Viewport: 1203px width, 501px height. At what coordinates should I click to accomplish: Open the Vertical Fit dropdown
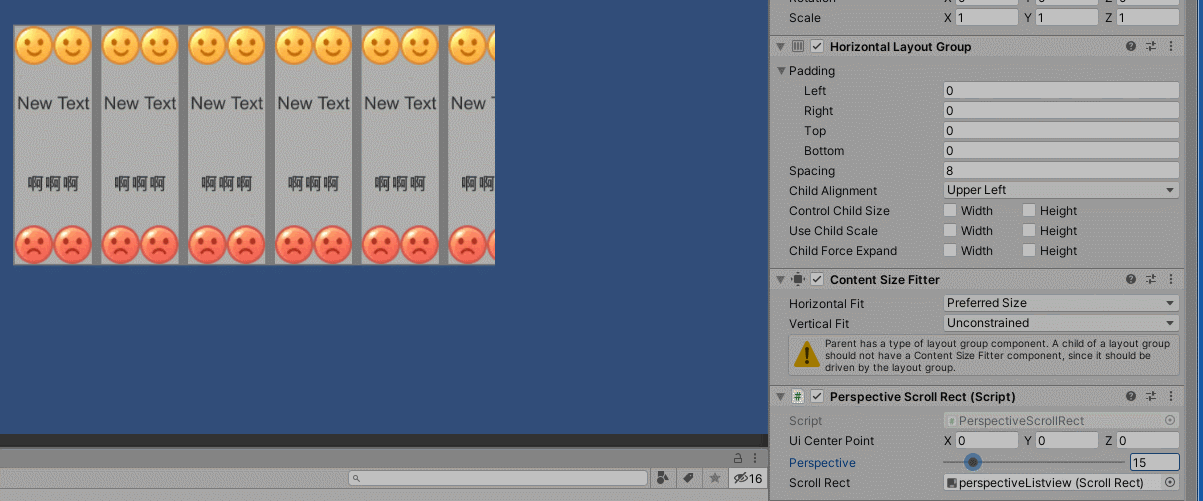point(1062,323)
